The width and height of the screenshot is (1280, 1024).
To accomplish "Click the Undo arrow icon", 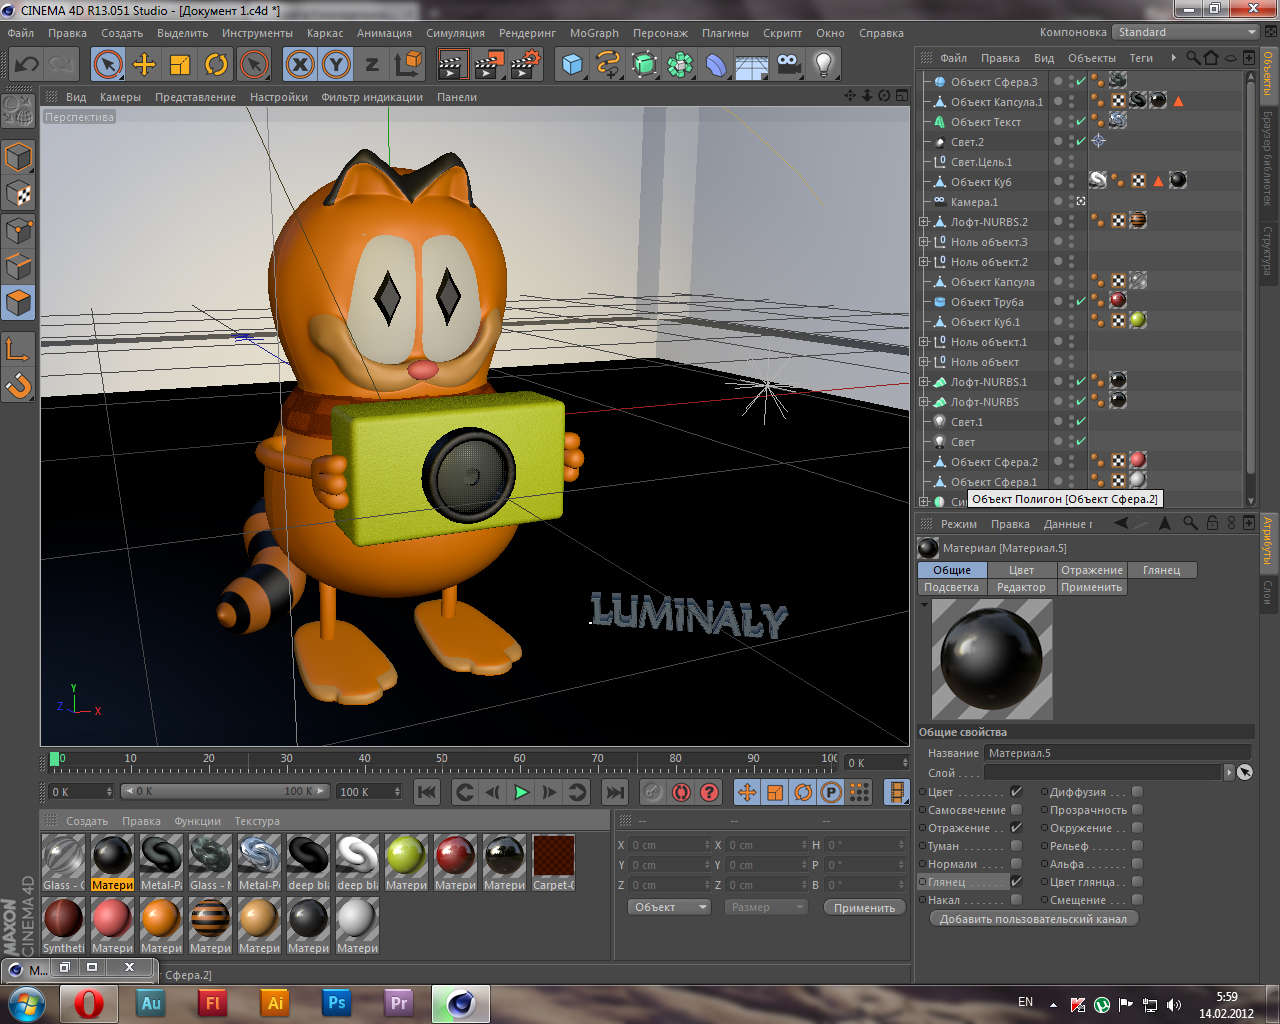I will click(x=27, y=65).
